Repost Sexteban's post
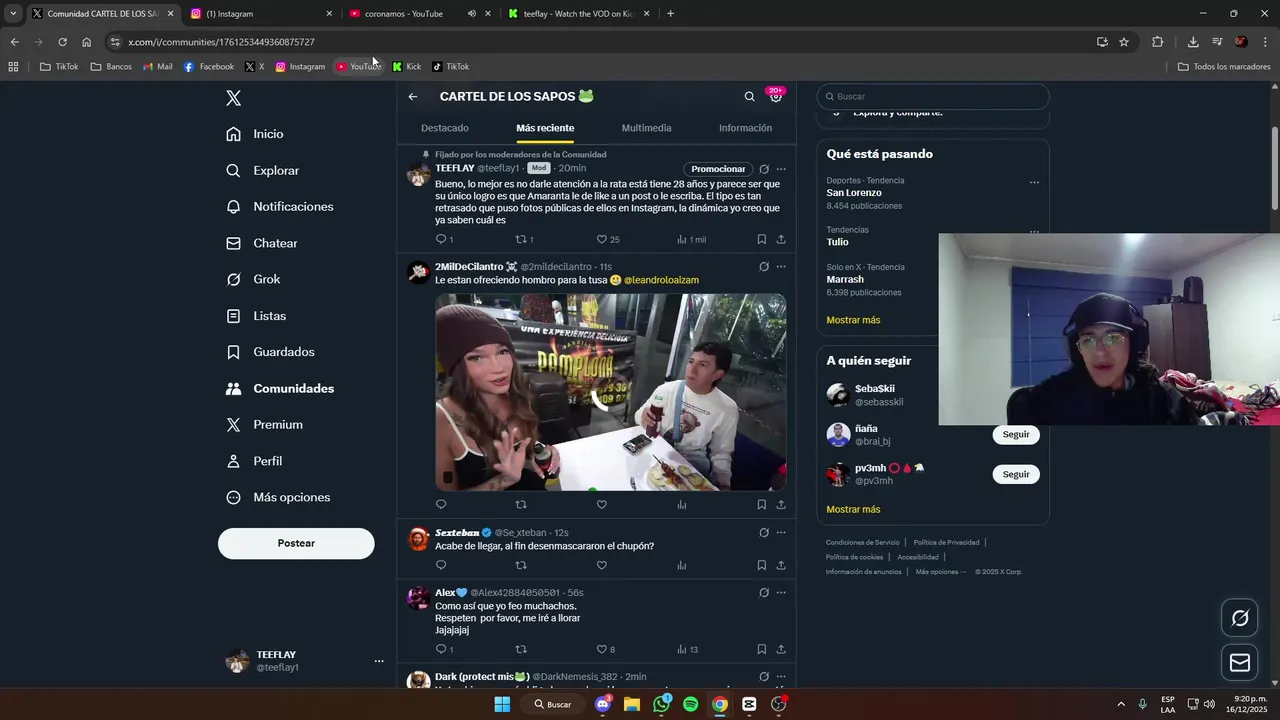The width and height of the screenshot is (1280, 720). pyautogui.click(x=520, y=565)
